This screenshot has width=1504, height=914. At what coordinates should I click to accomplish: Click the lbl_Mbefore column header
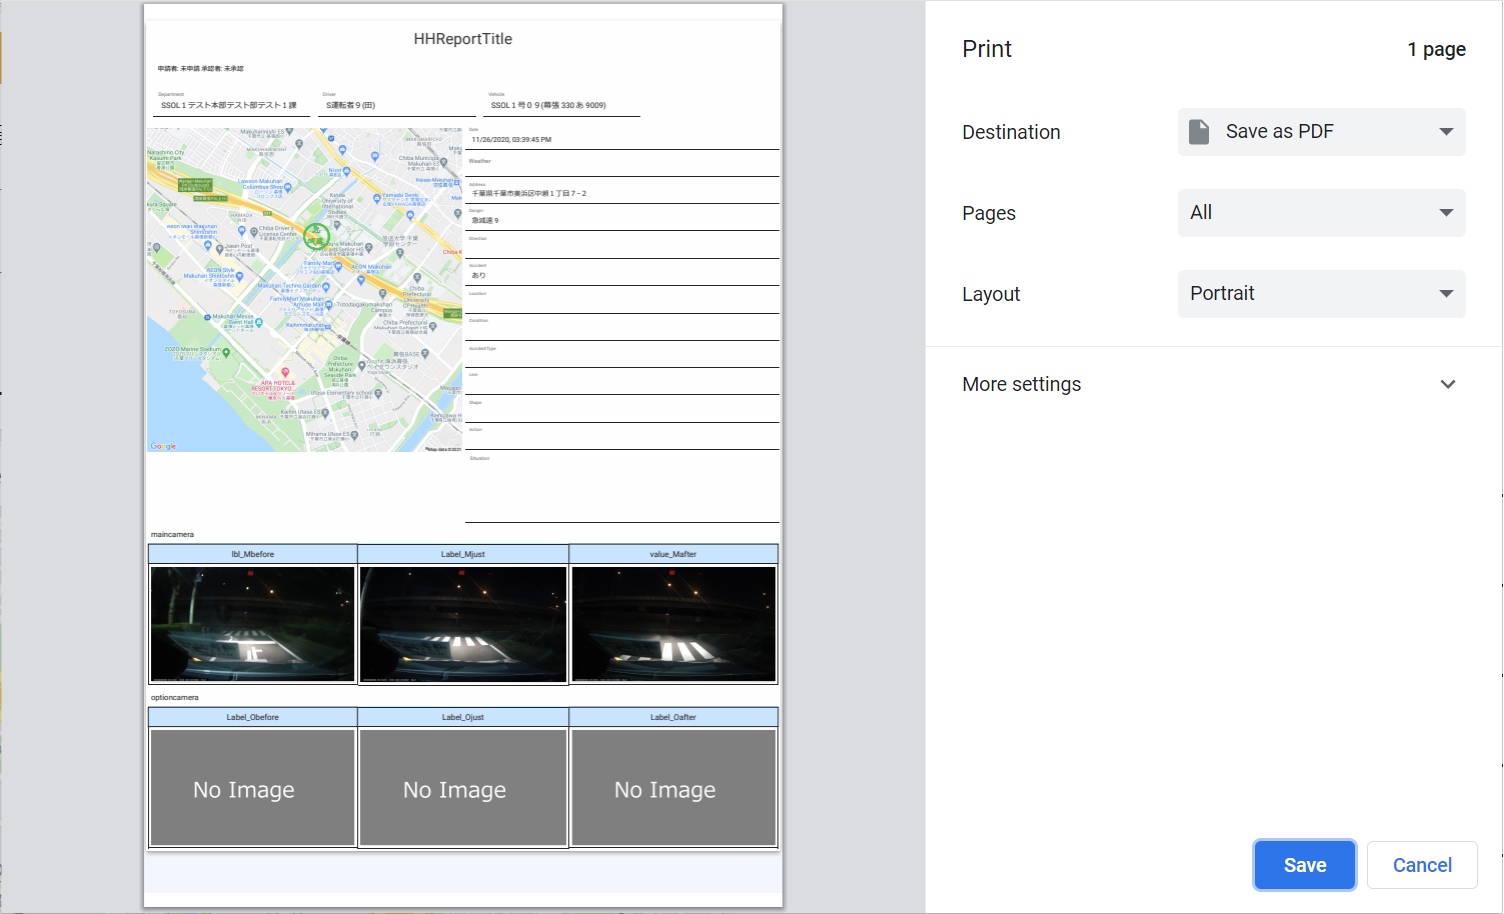[x=252, y=554]
